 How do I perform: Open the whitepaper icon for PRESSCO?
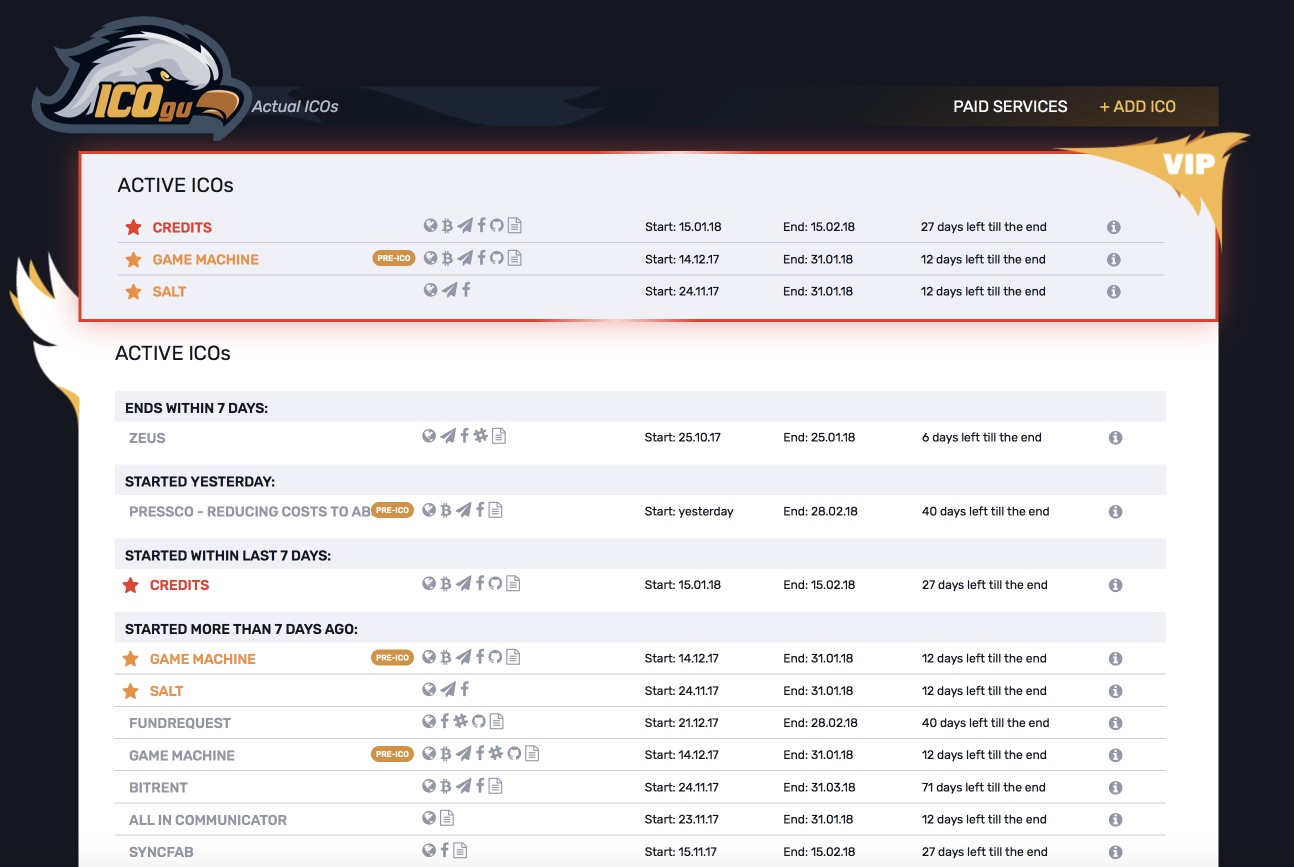pos(496,510)
